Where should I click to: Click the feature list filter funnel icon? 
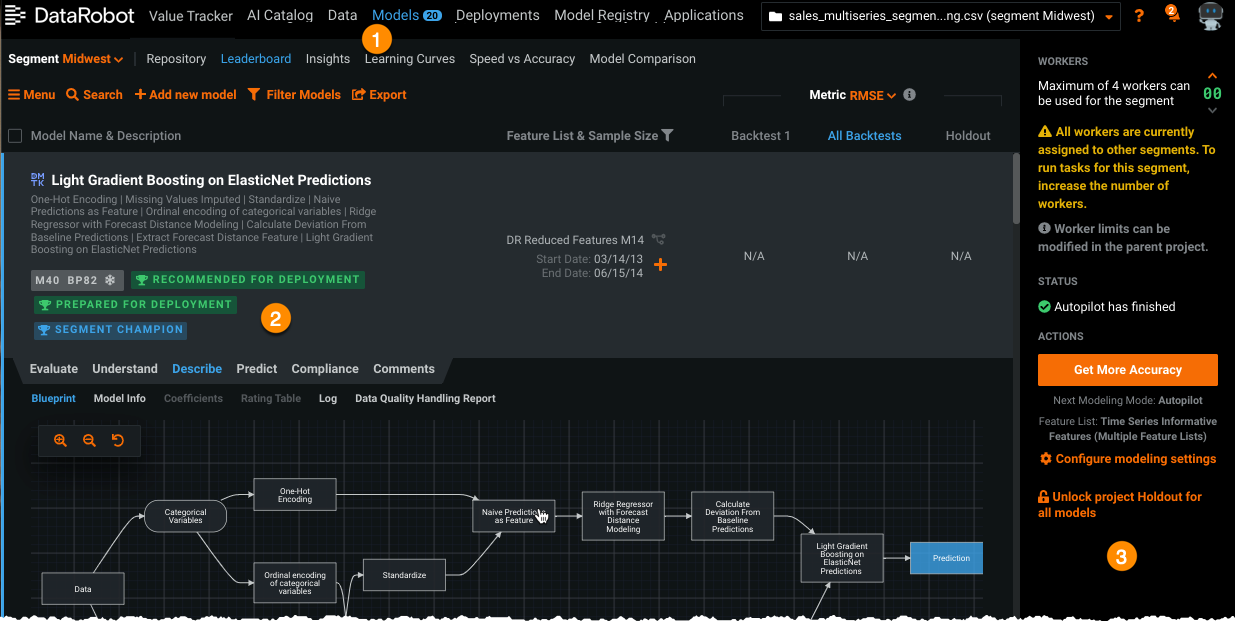[667, 136]
